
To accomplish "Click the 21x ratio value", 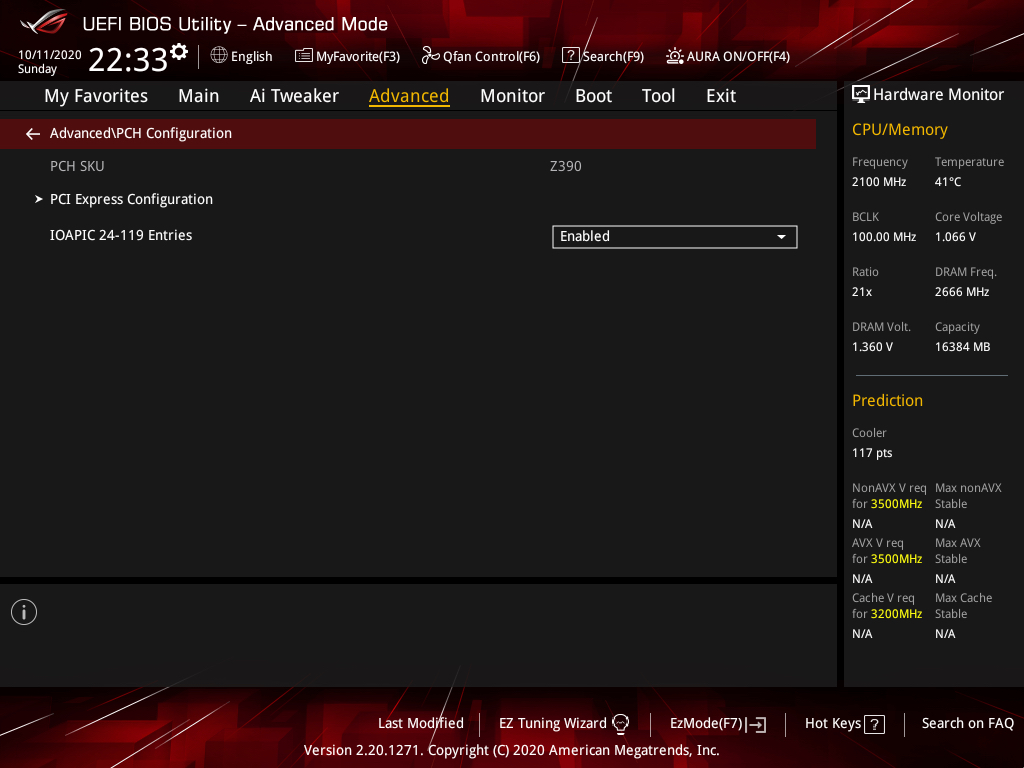I will [x=861, y=291].
